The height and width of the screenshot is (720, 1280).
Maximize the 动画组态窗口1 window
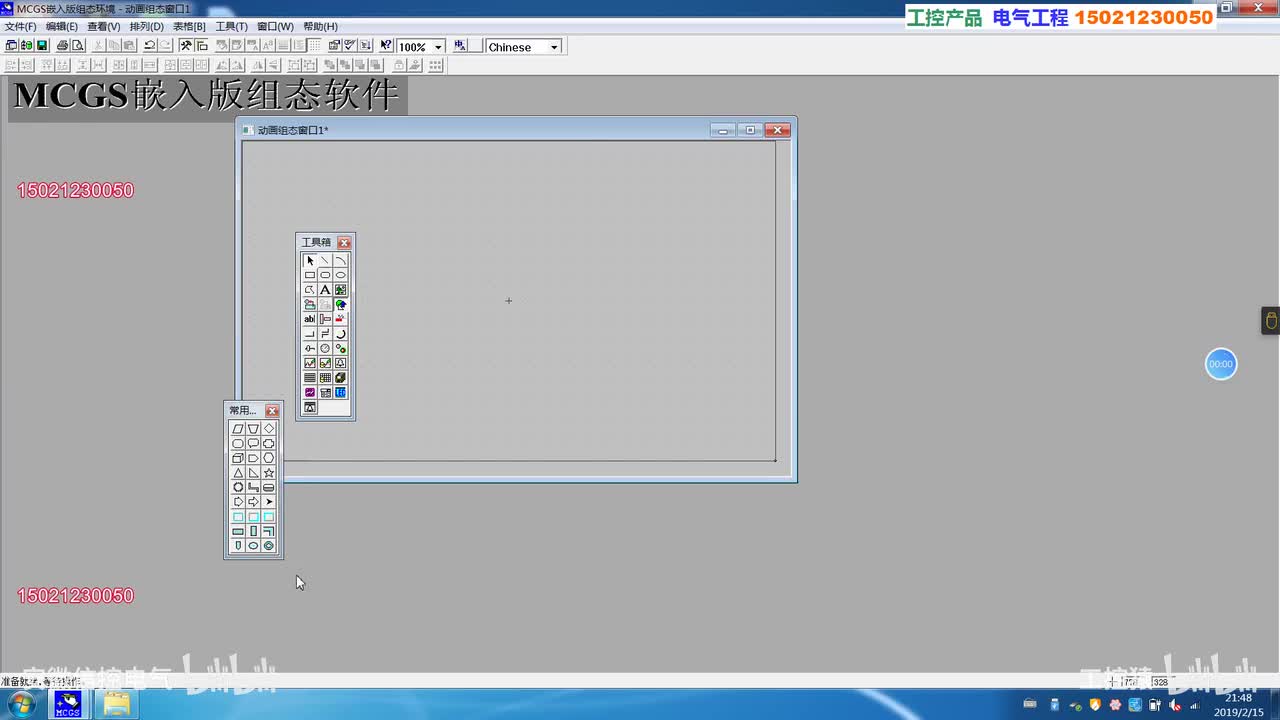(750, 130)
